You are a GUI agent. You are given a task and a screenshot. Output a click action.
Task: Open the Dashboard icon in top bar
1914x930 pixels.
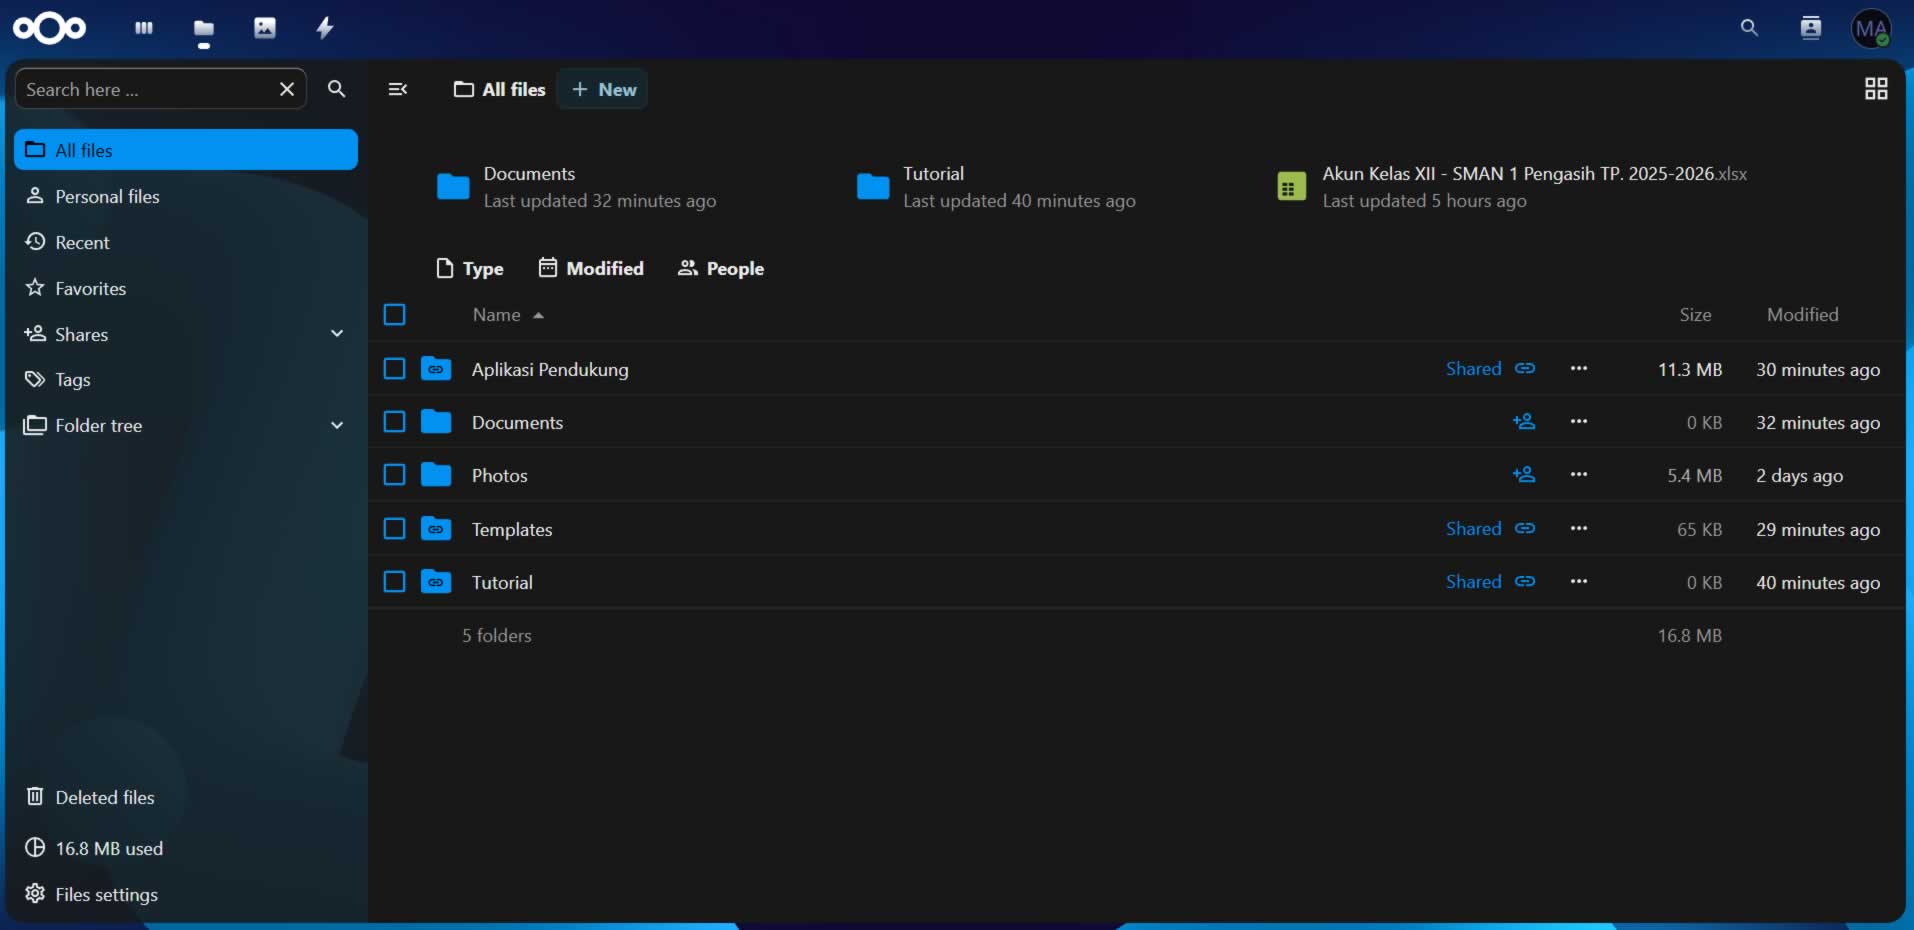click(144, 28)
